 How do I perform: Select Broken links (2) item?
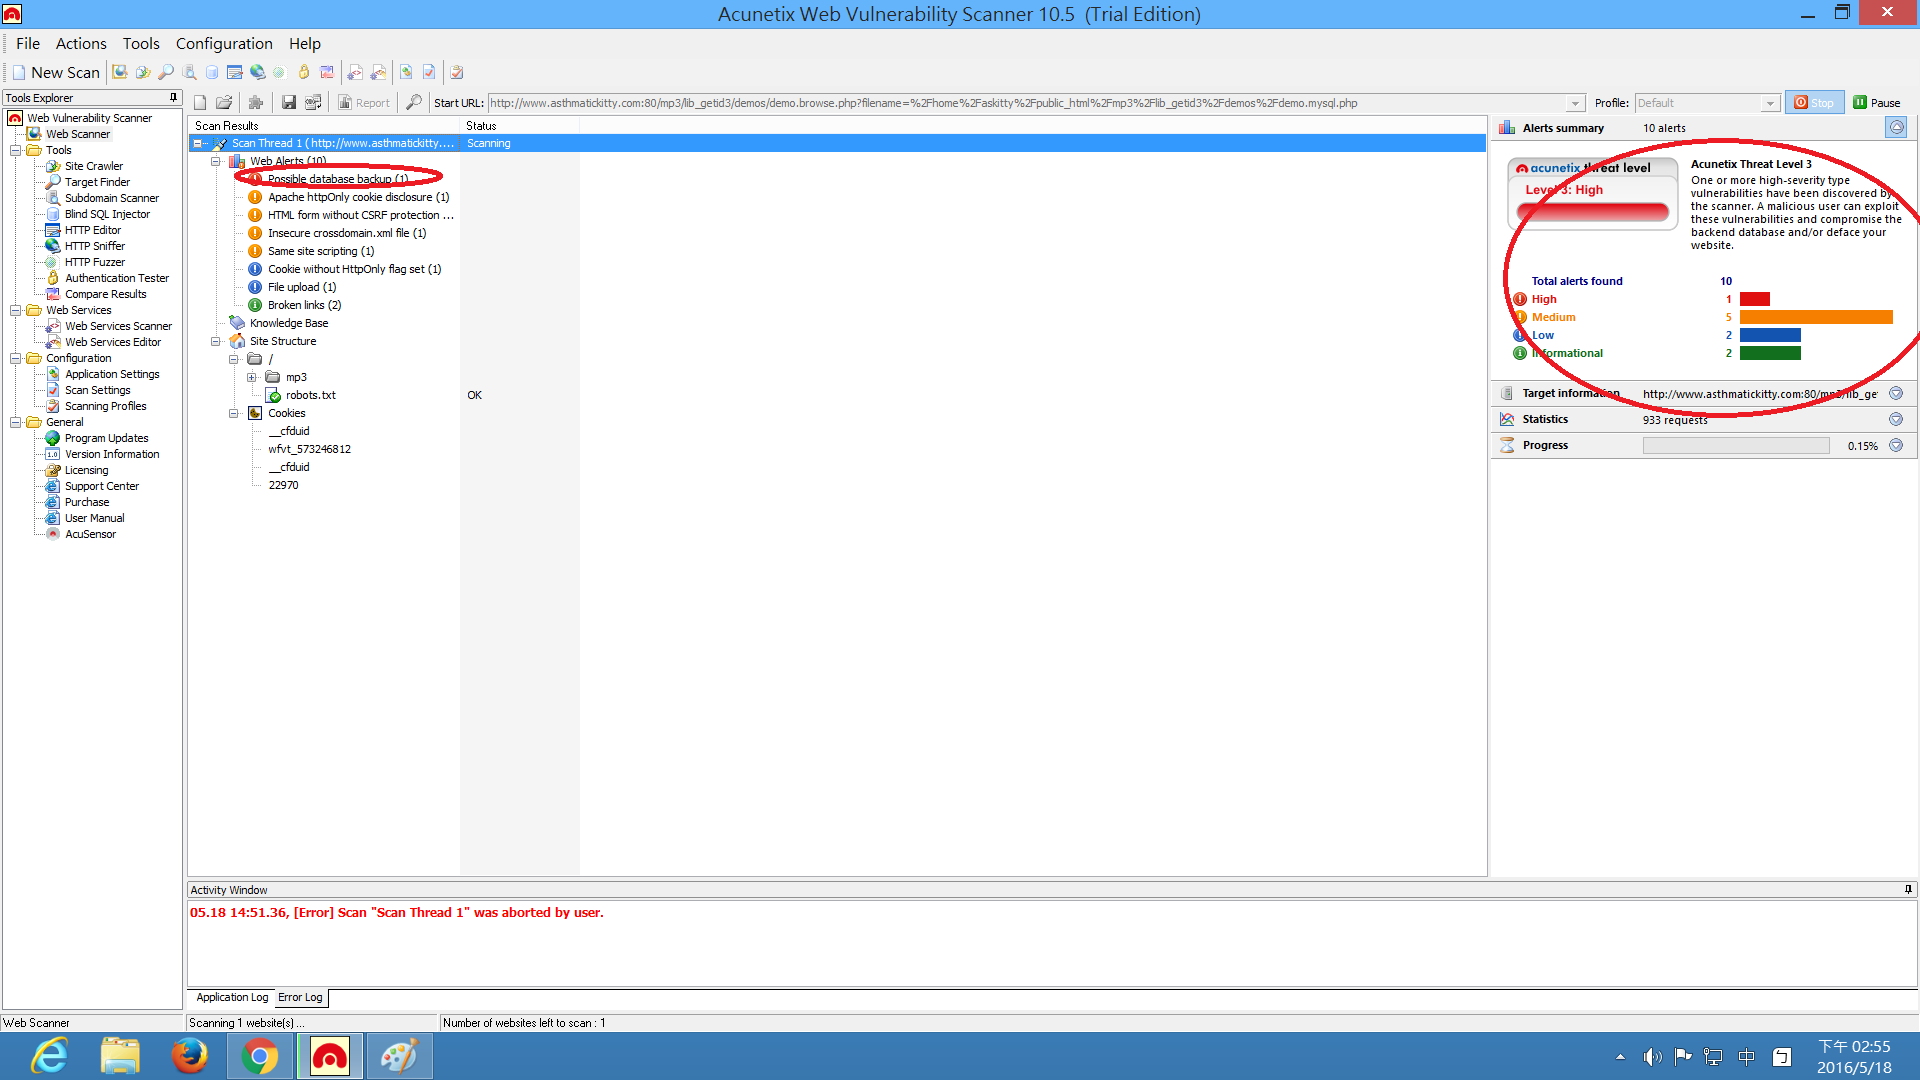(x=304, y=305)
